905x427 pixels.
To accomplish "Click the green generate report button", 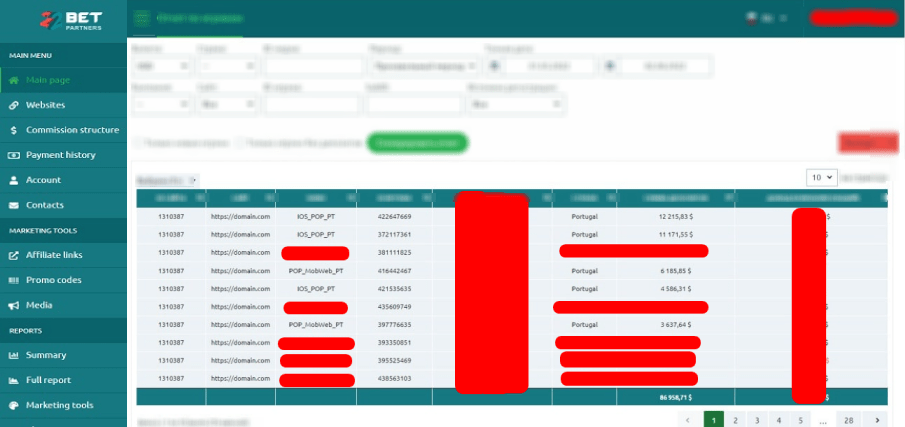I will click(417, 143).
